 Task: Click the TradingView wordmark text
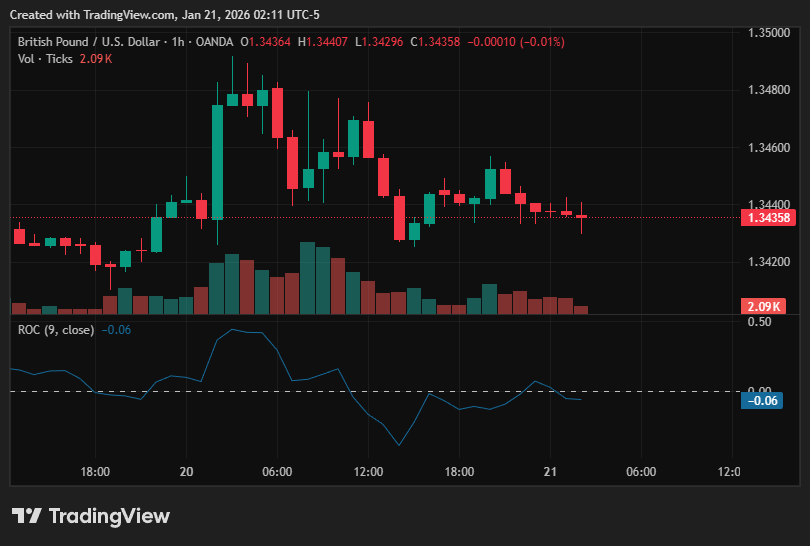[109, 516]
